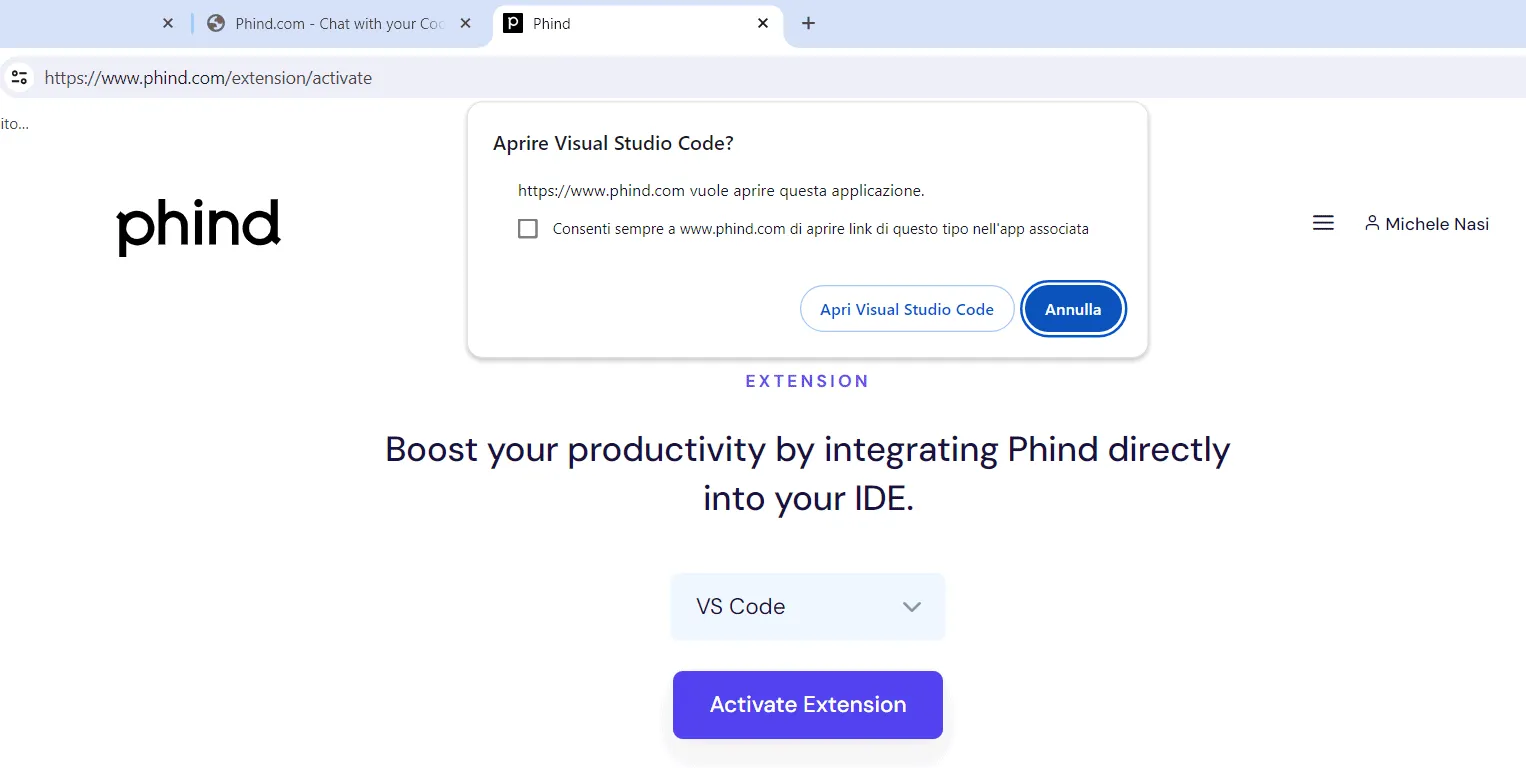Click the Phind logo
1526x768 pixels.
click(x=198, y=226)
